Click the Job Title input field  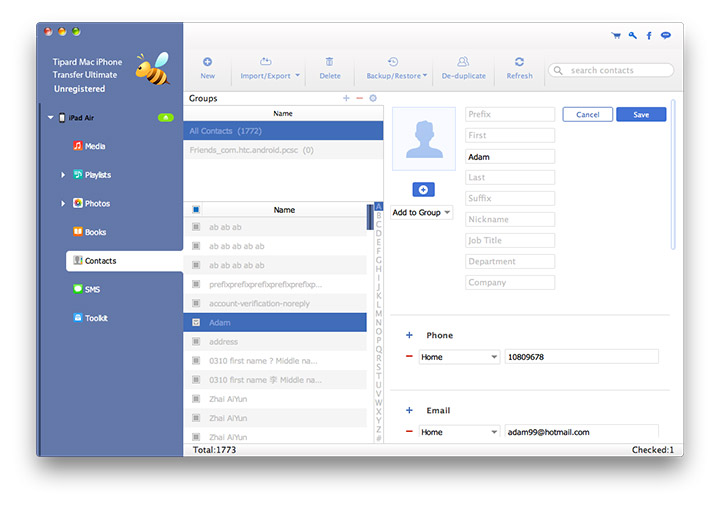click(510, 241)
